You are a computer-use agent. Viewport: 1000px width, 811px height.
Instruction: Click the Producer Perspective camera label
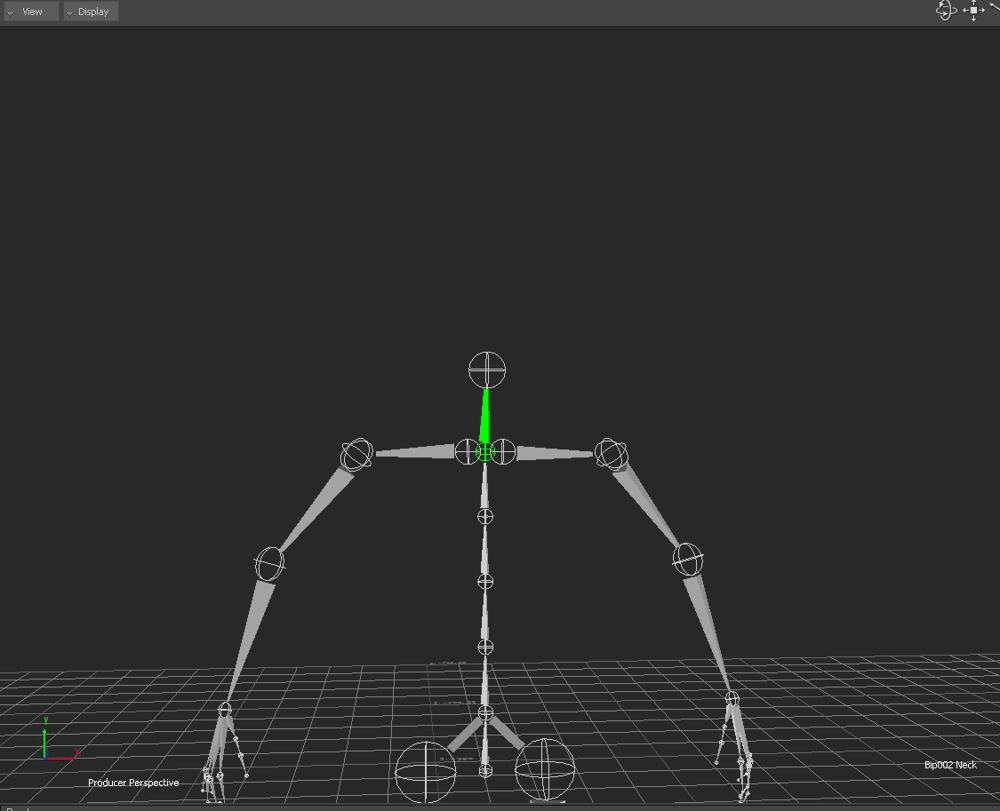[133, 782]
